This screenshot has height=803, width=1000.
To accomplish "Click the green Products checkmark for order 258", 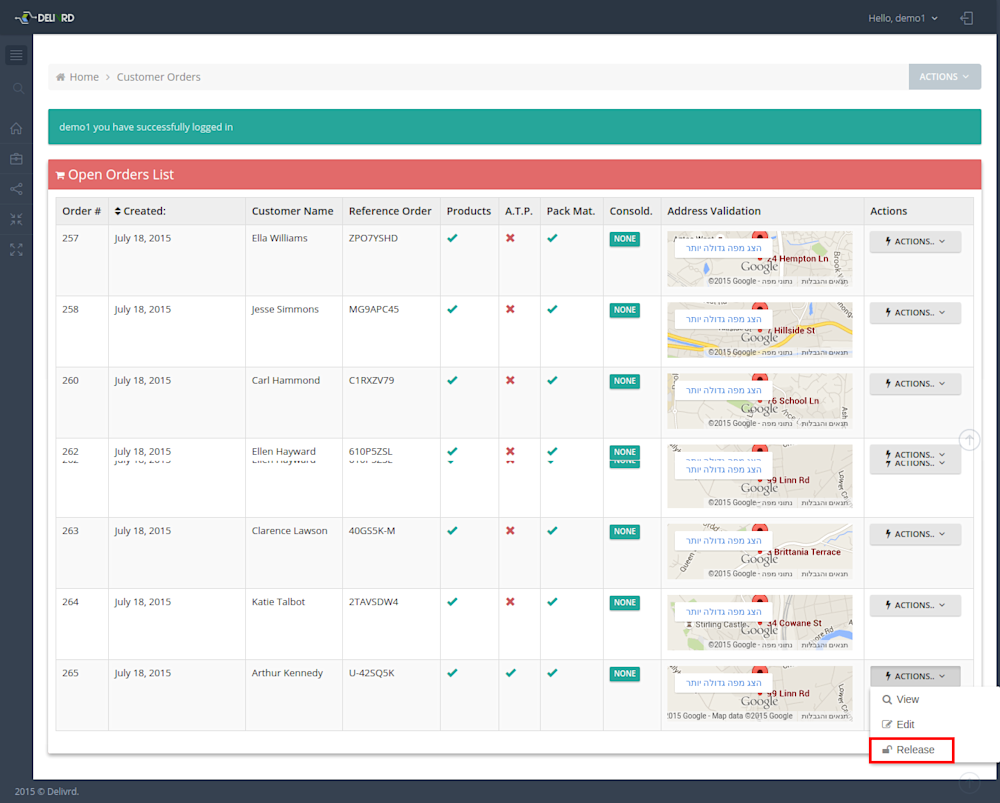I will click(452, 309).
